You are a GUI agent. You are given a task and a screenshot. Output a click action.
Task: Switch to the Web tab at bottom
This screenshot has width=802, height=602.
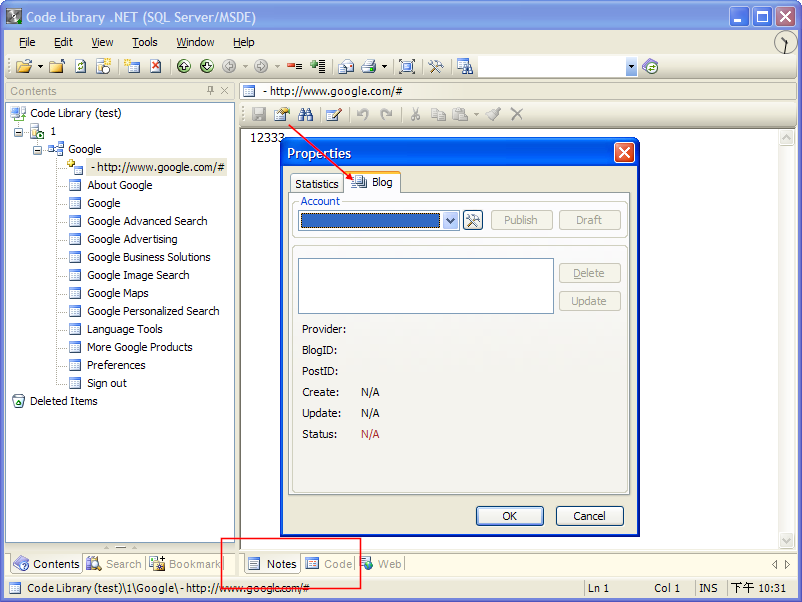382,564
